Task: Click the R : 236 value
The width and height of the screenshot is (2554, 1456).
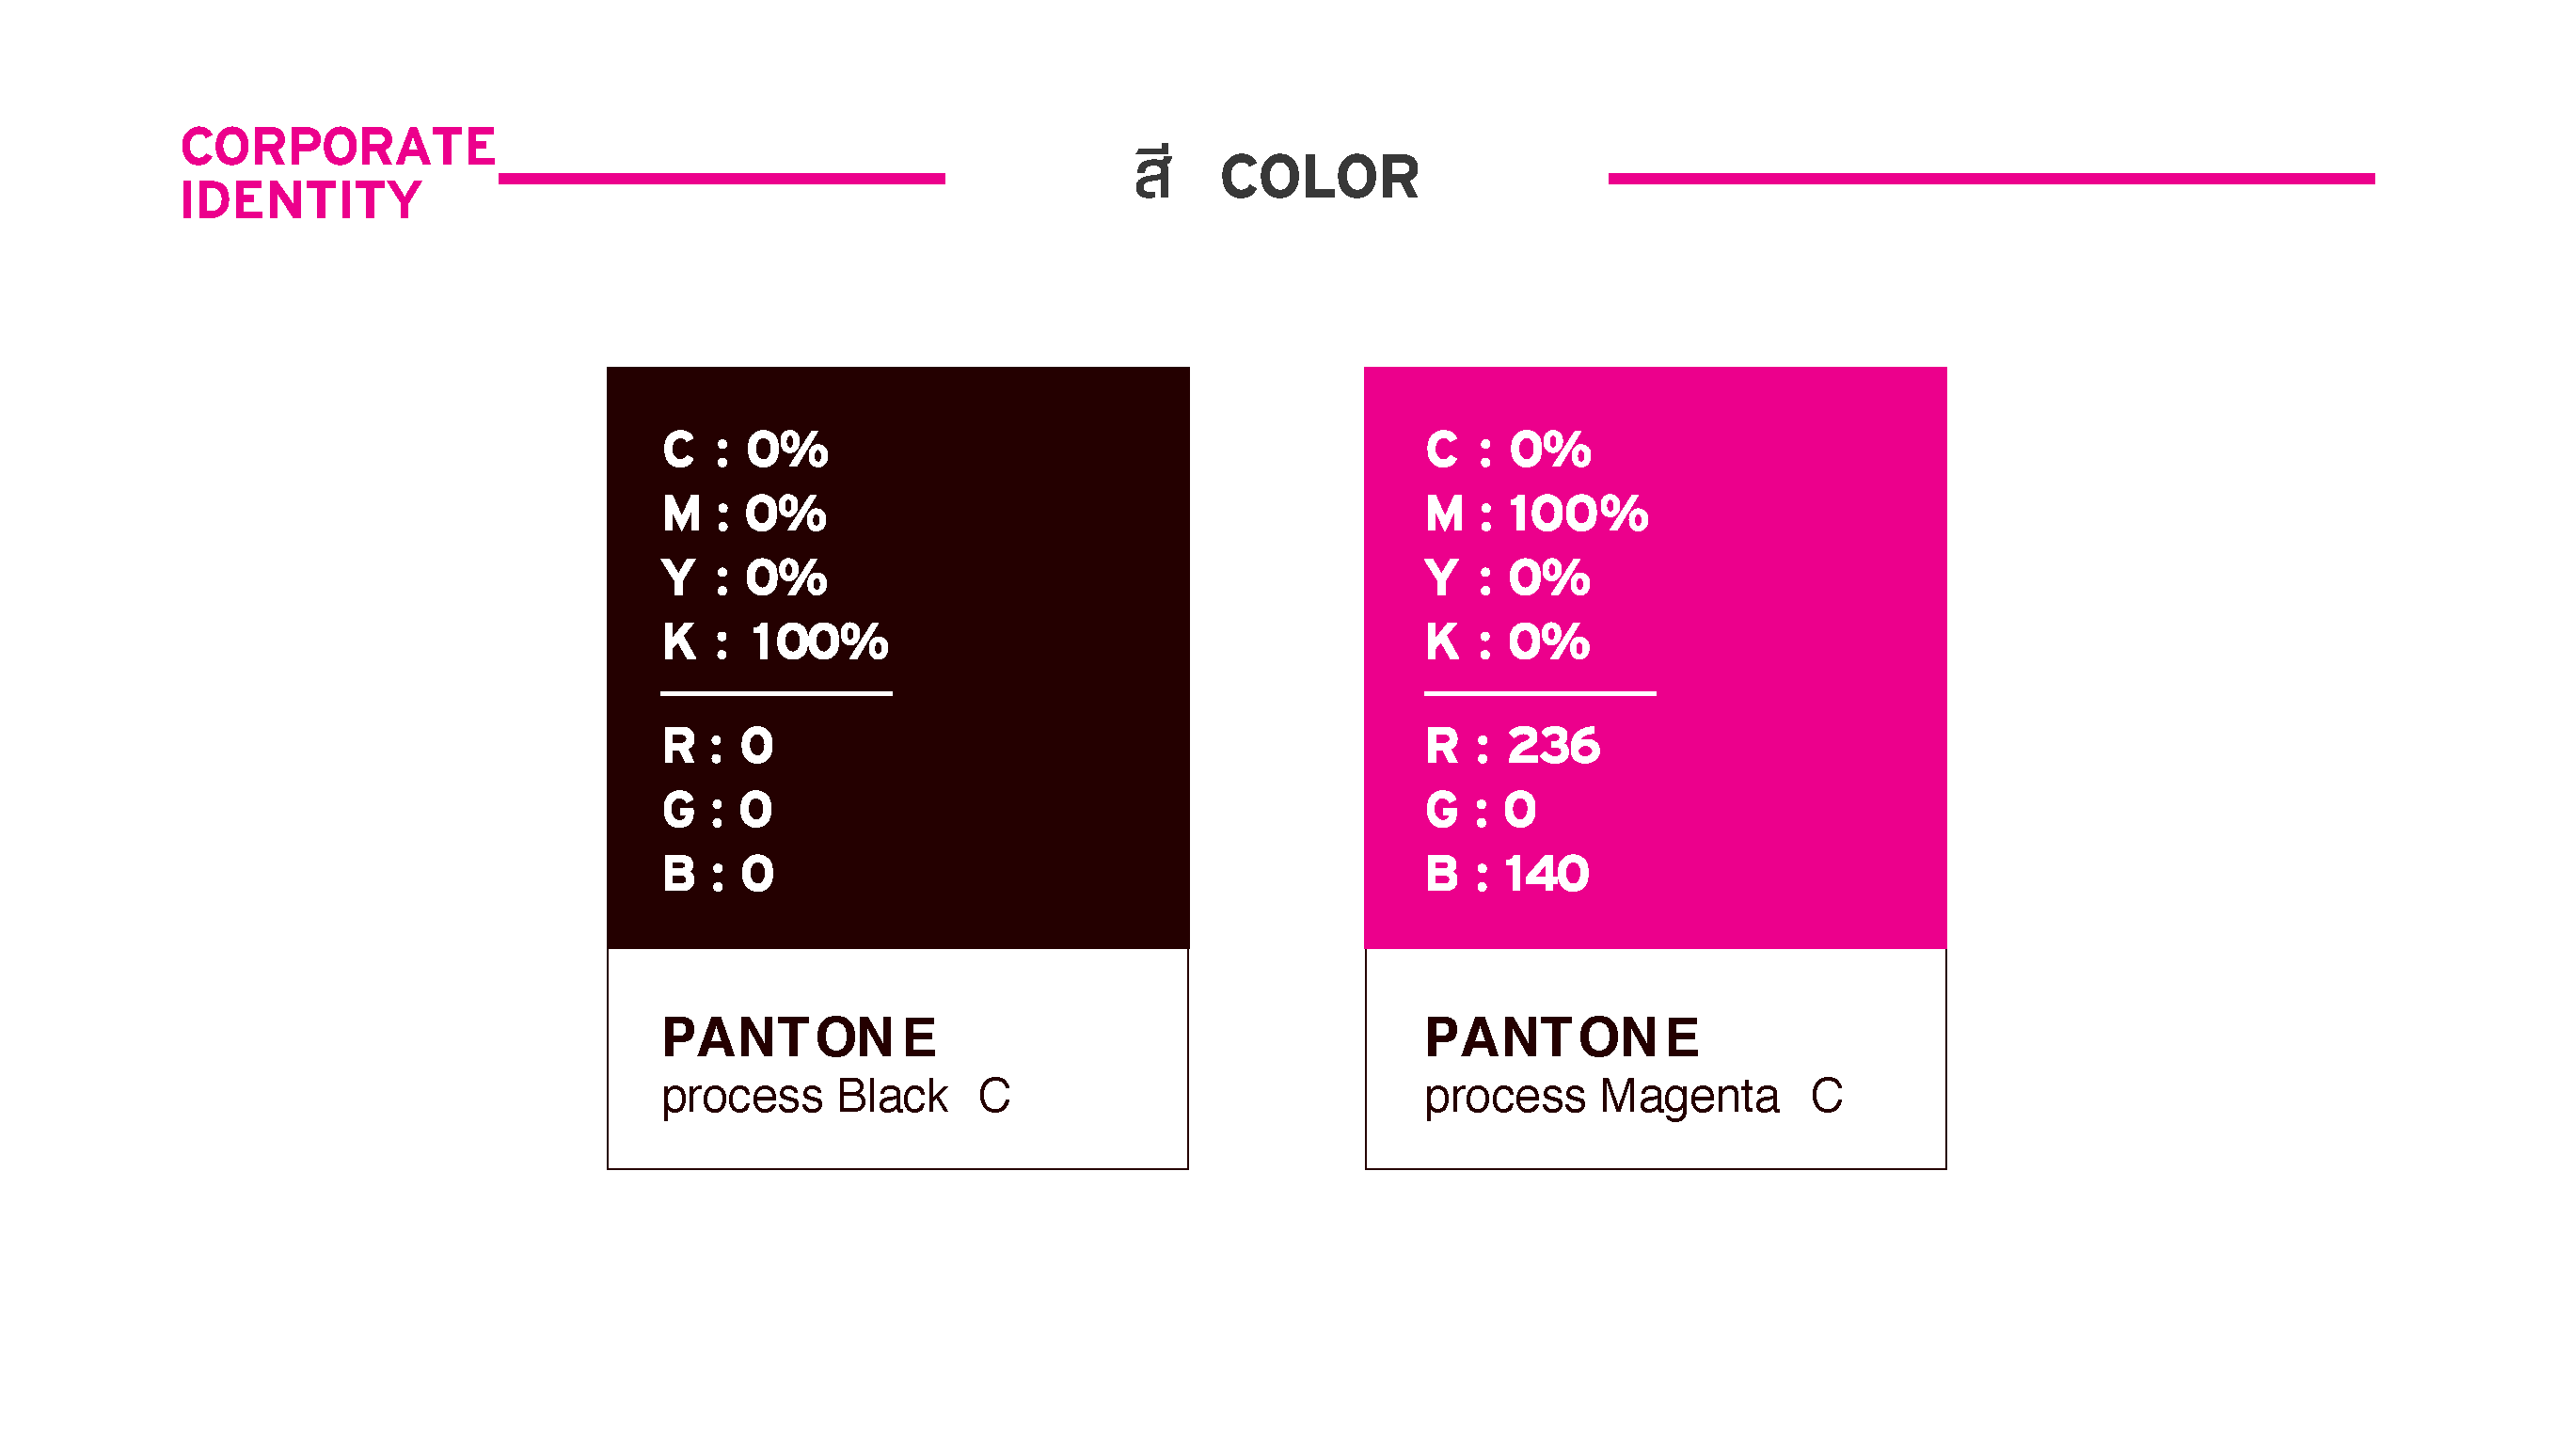Action: (x=1512, y=745)
